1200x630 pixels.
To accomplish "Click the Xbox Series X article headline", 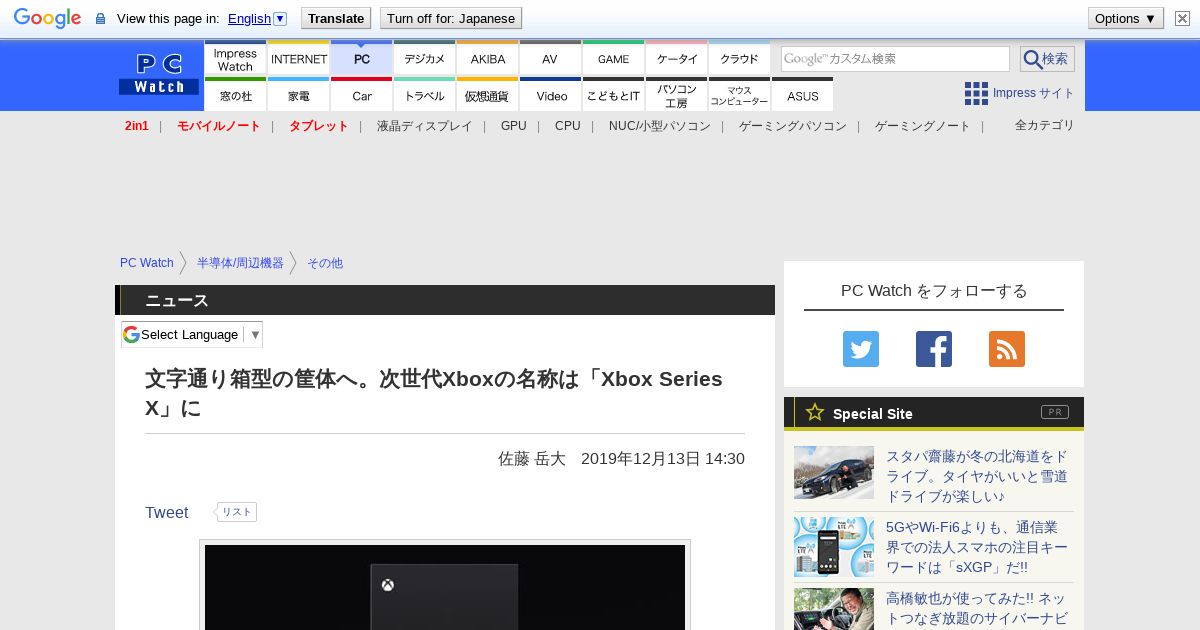I will point(434,393).
